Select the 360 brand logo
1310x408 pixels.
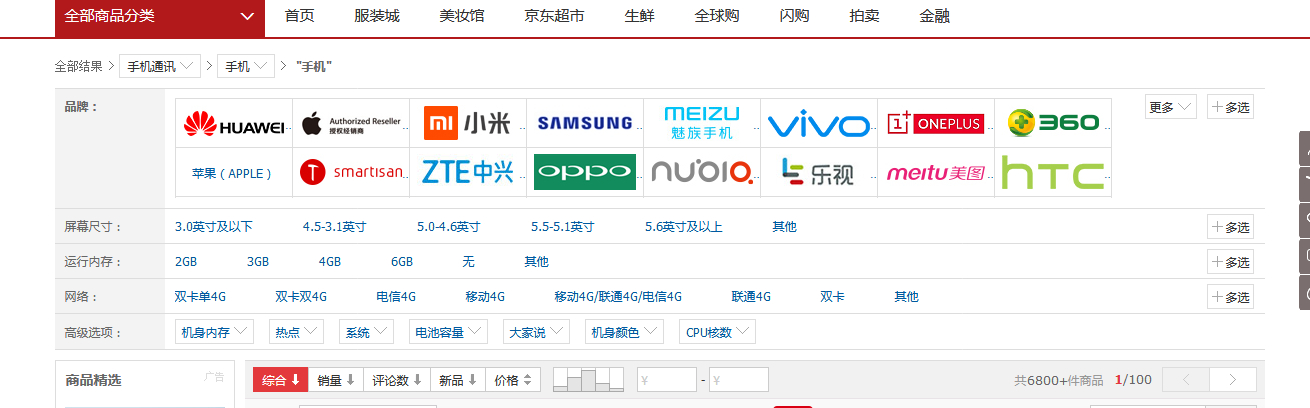(x=1053, y=123)
